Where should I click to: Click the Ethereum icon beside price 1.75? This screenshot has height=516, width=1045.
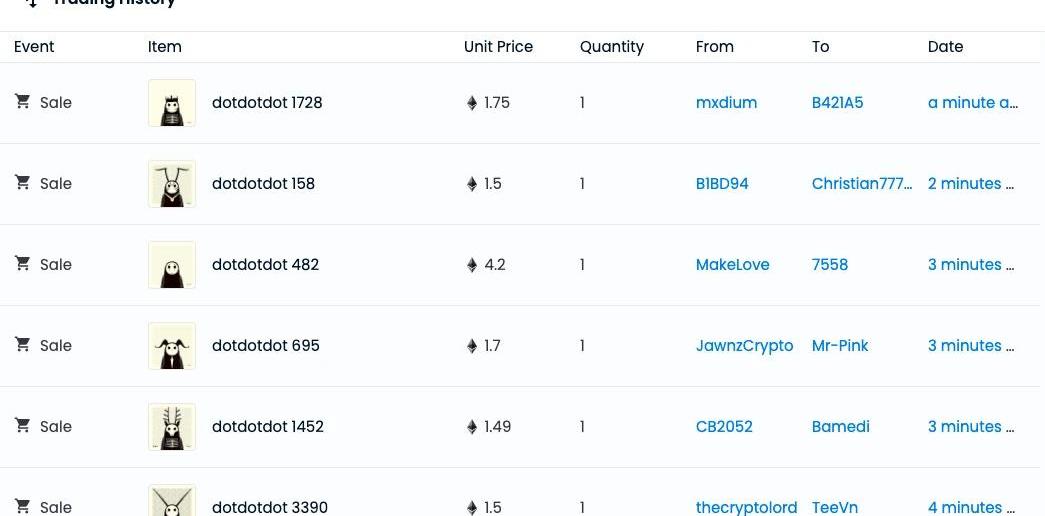pos(472,103)
